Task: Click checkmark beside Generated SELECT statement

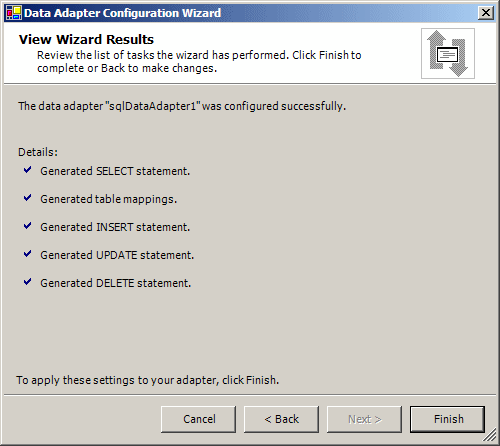Action: (28, 170)
